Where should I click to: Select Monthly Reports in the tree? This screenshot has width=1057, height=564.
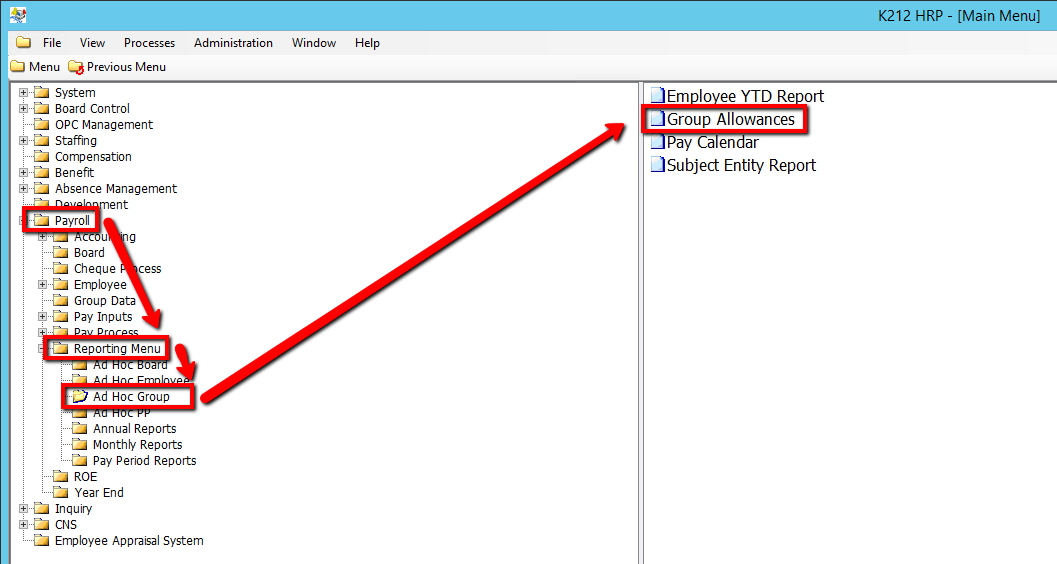point(137,445)
